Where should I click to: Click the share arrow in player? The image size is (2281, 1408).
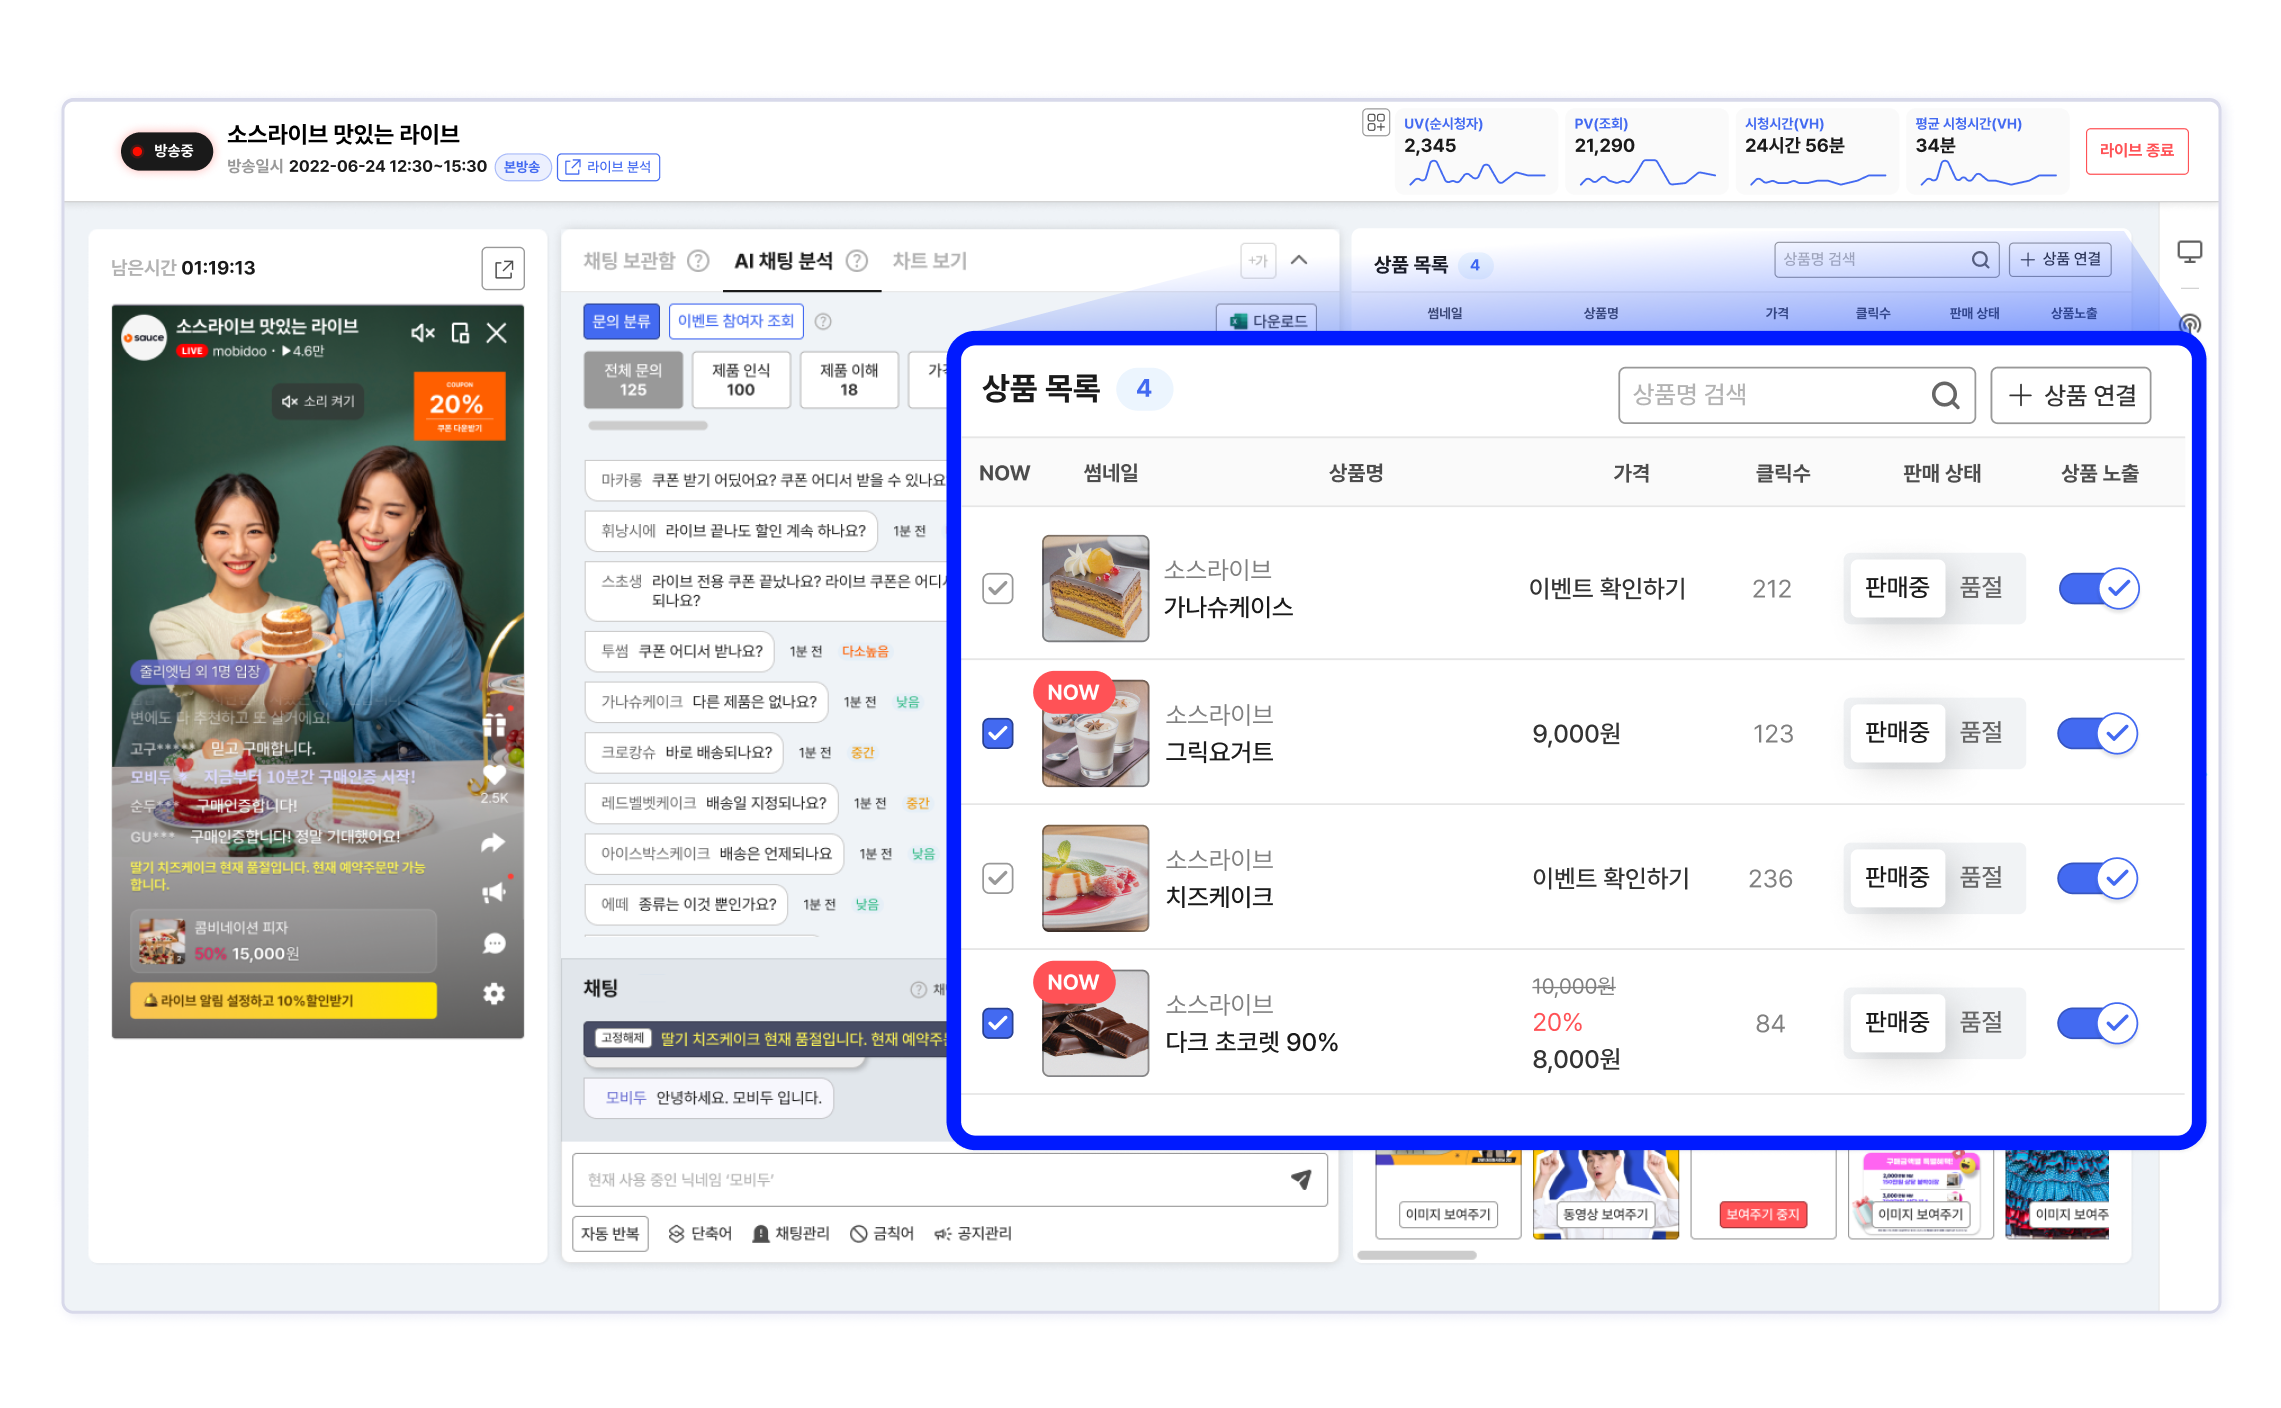(x=493, y=843)
